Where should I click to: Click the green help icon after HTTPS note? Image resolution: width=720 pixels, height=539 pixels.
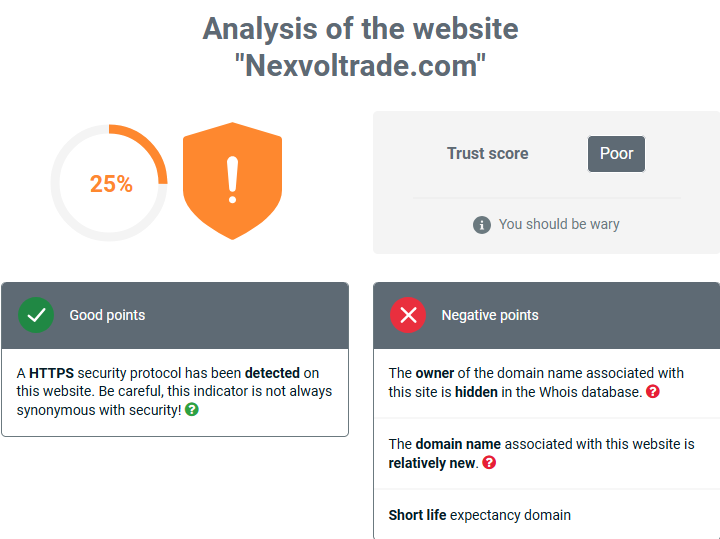(192, 410)
